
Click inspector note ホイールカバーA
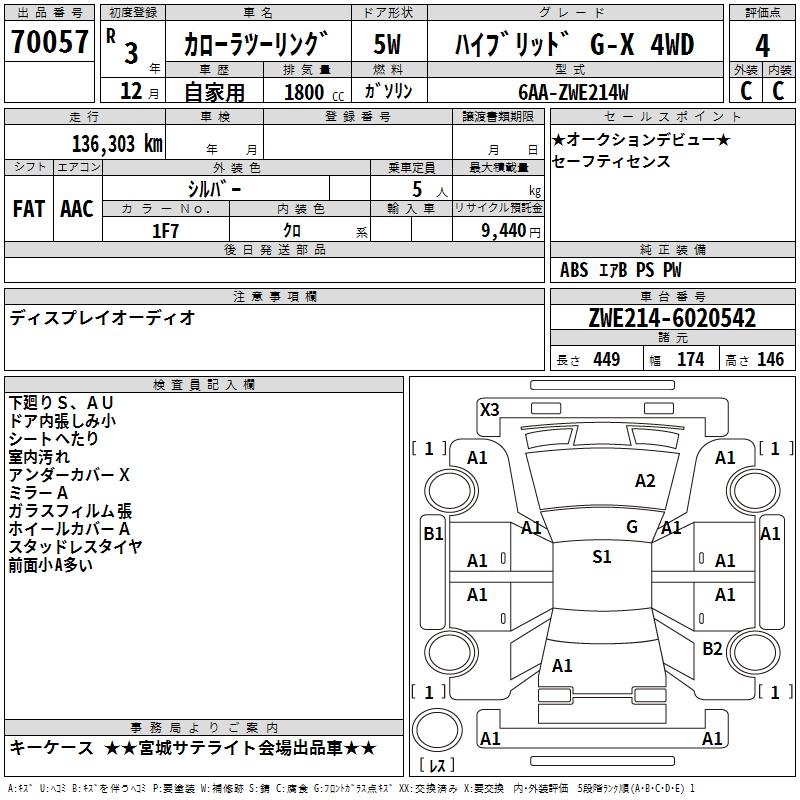(x=69, y=529)
